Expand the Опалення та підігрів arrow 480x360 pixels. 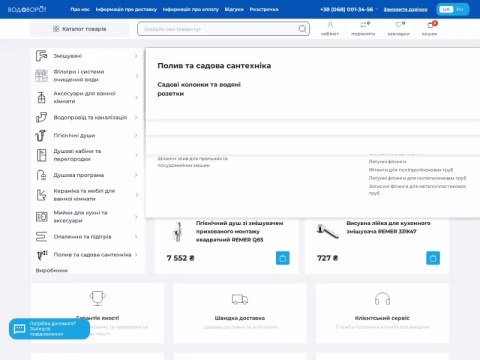(136, 237)
